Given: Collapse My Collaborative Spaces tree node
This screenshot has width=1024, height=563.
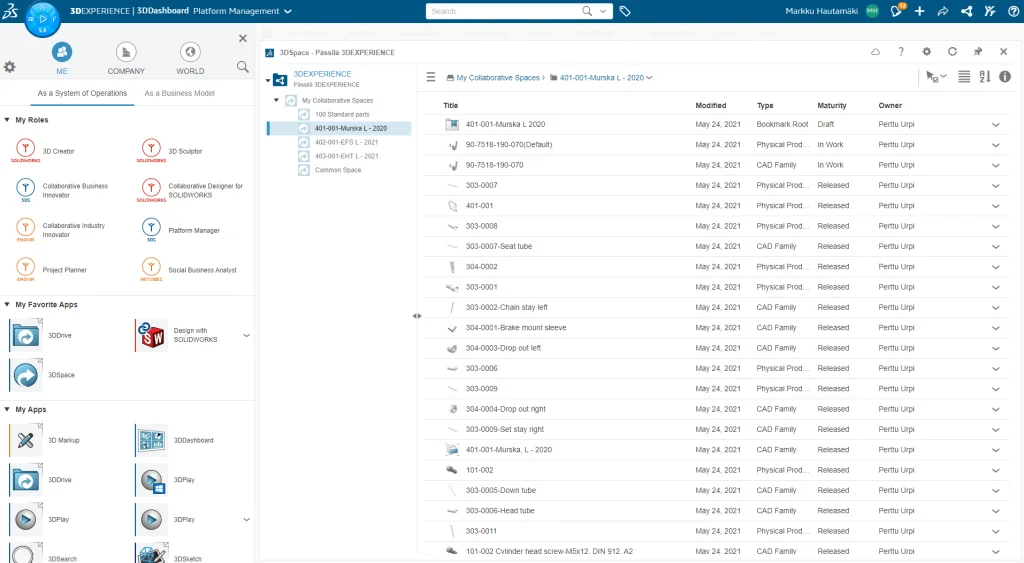Looking at the screenshot, I should [277, 100].
